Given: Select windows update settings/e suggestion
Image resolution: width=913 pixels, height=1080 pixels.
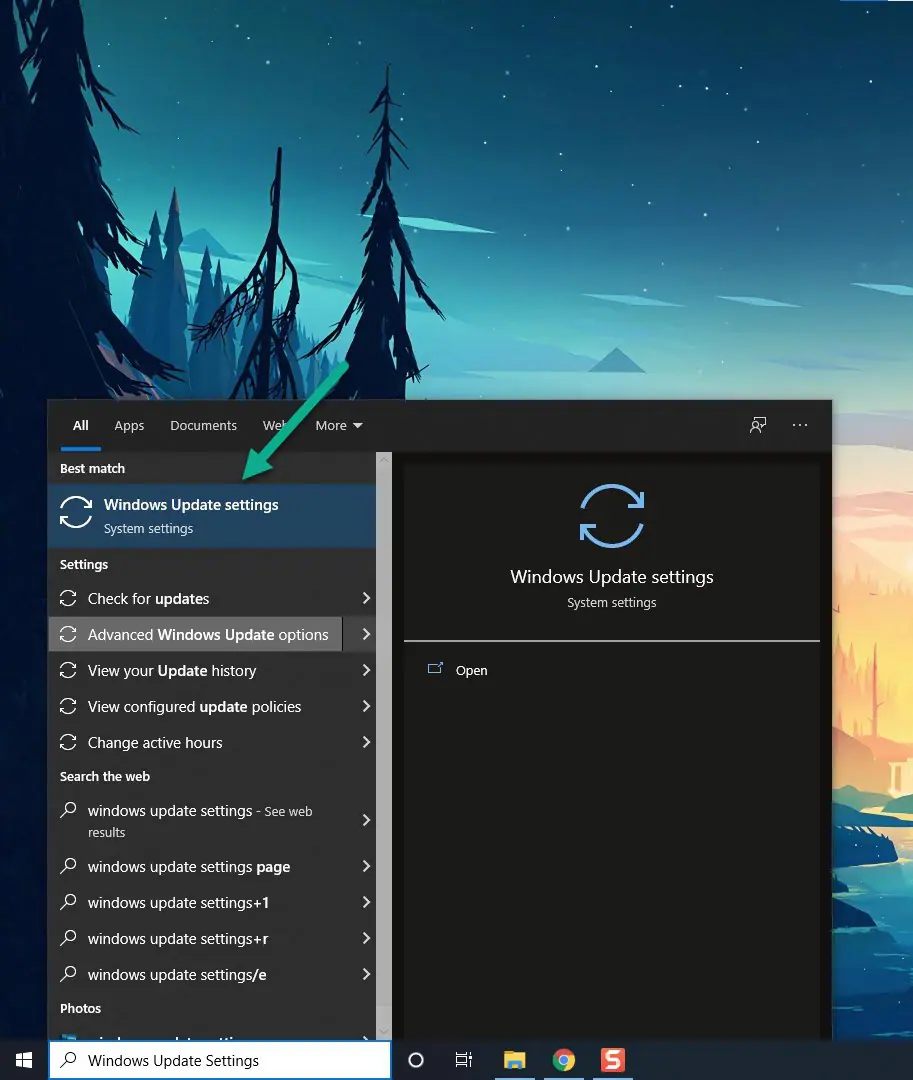Looking at the screenshot, I should [x=212, y=974].
